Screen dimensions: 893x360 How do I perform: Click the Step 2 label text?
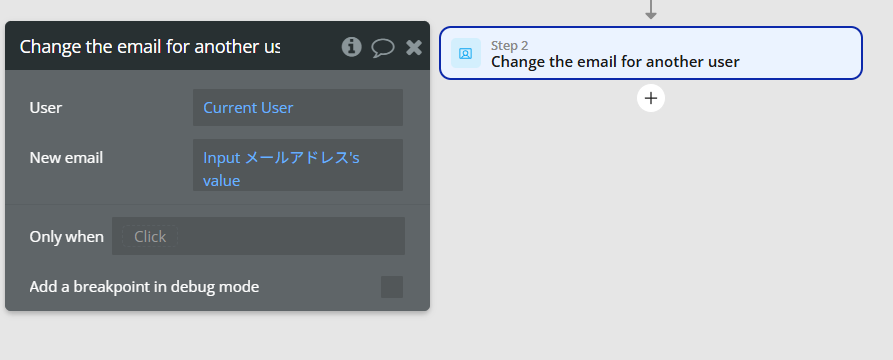click(x=510, y=46)
